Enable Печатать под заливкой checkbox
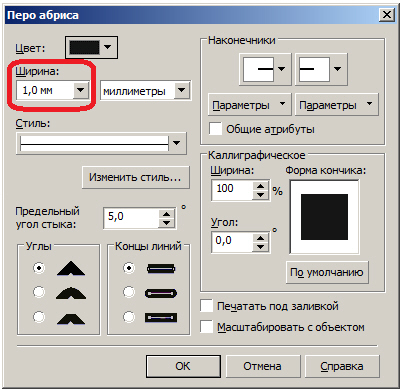This screenshot has height=390, width=404. [207, 306]
